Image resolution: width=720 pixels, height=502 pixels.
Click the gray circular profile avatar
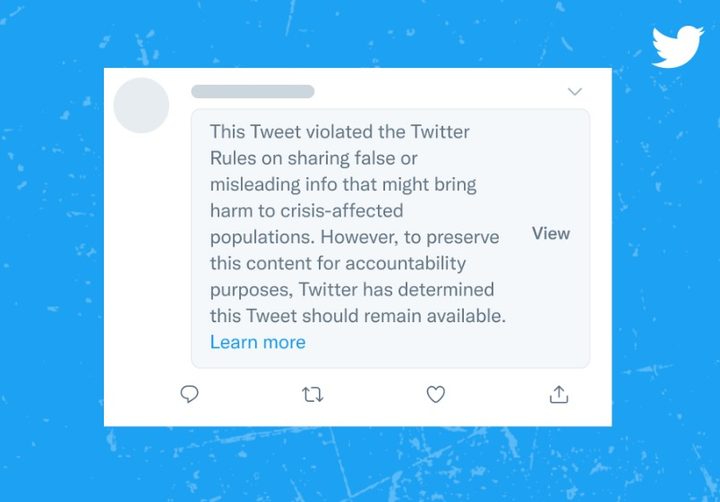[141, 105]
